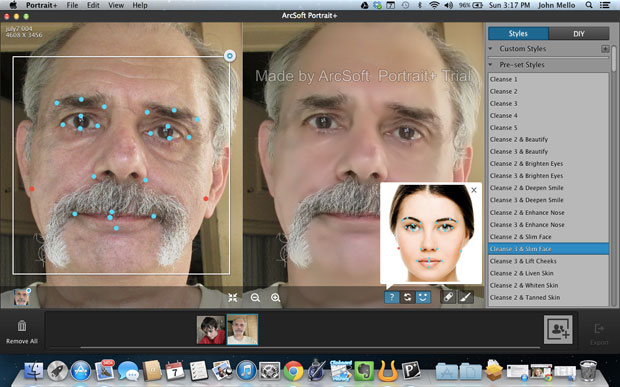The height and width of the screenshot is (387, 620).
Task: Choose Cleanse 3 & Beautify preset
Action: [x=548, y=152]
